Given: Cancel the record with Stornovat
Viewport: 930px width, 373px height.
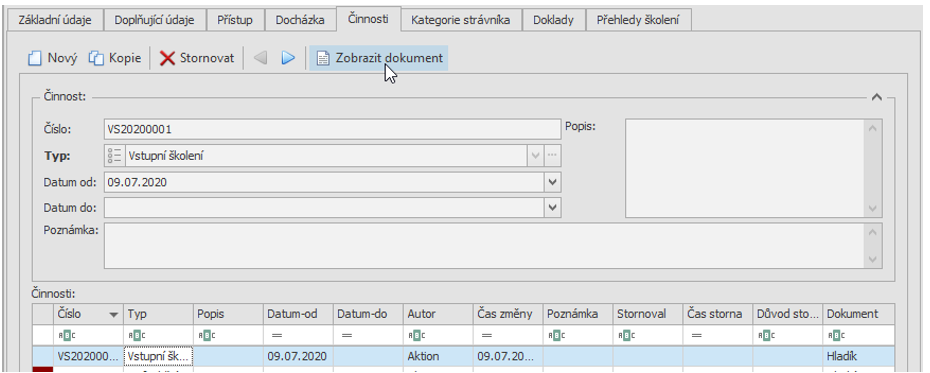Looking at the screenshot, I should point(198,58).
